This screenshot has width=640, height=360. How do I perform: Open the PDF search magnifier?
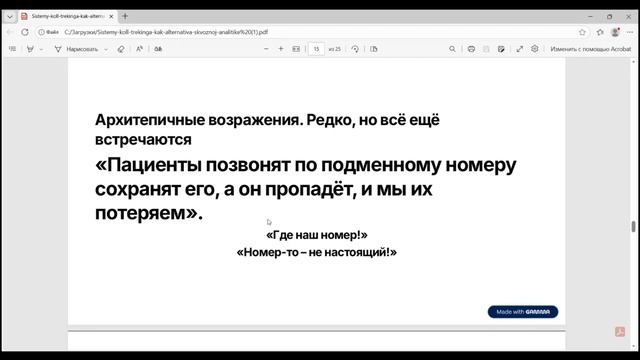452,49
